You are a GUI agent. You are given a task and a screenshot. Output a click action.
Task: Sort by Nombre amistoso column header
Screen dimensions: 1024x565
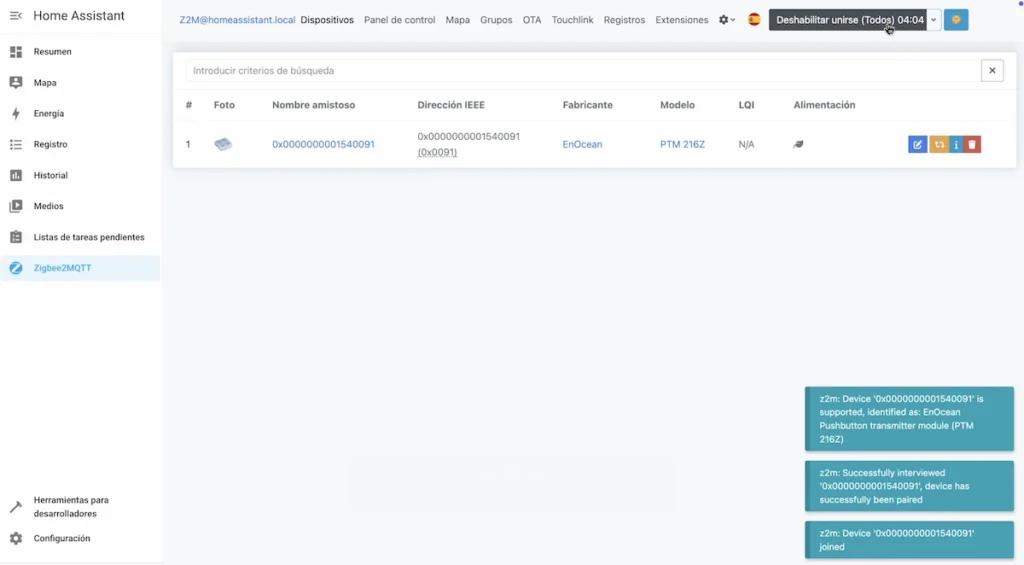[313, 105]
